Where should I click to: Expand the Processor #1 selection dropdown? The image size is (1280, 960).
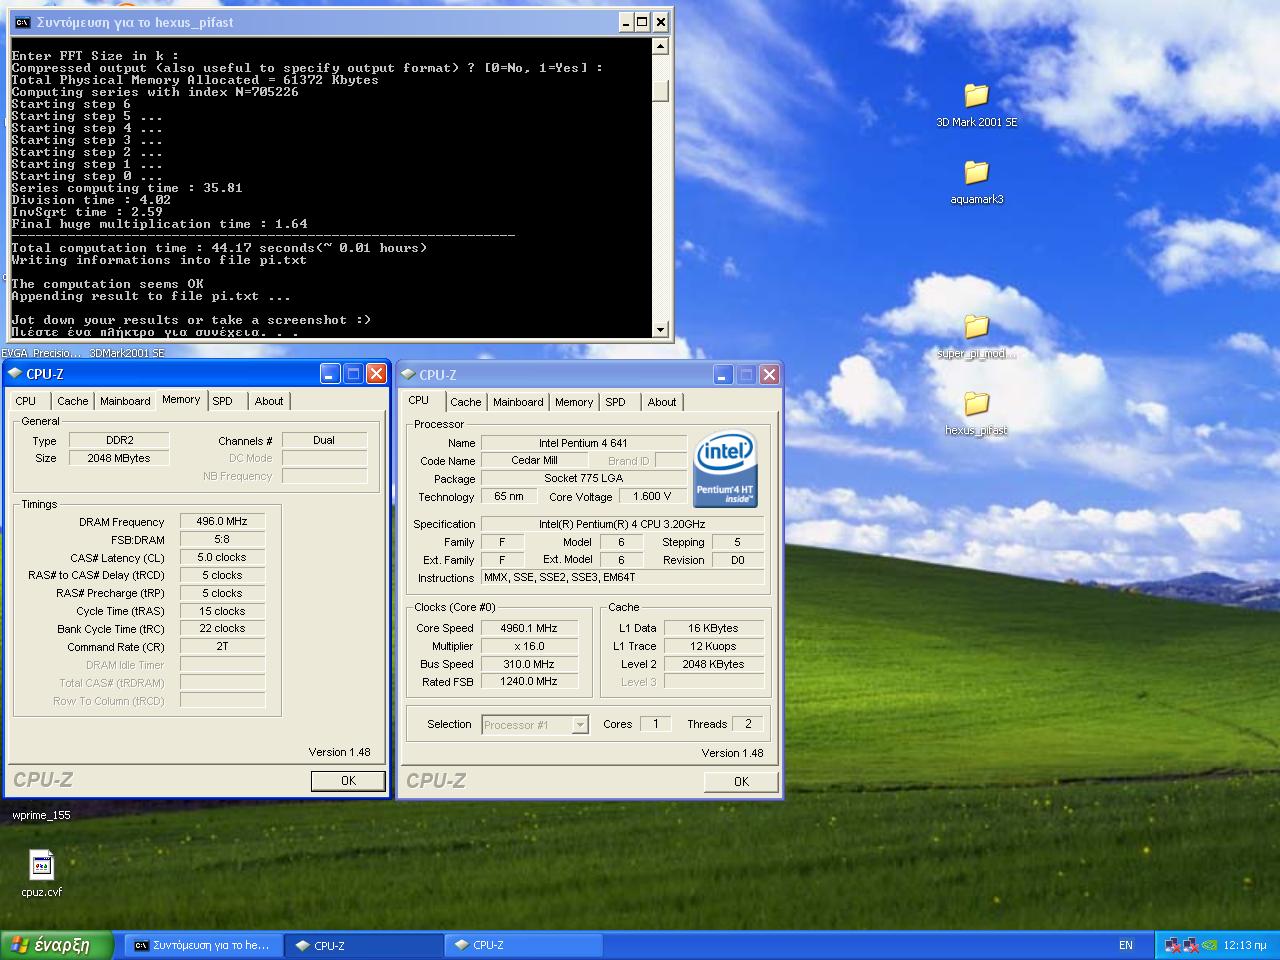pos(579,725)
